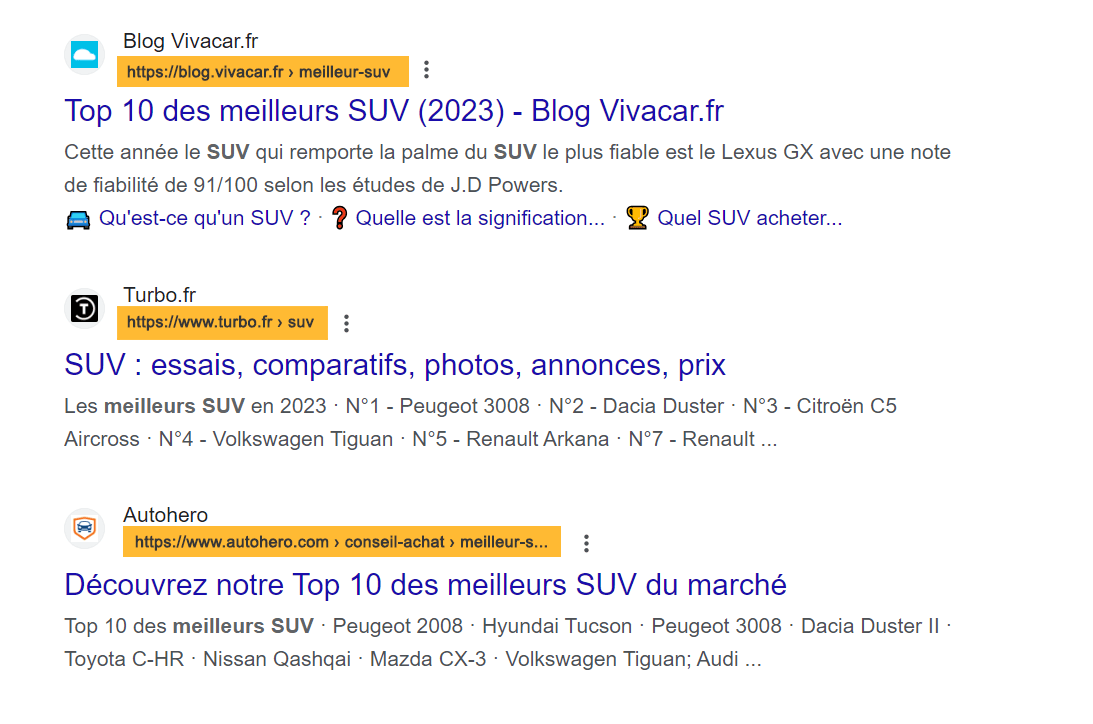Open the three-dot menu for the Vivacar result
The image size is (1093, 724).
[x=428, y=70]
